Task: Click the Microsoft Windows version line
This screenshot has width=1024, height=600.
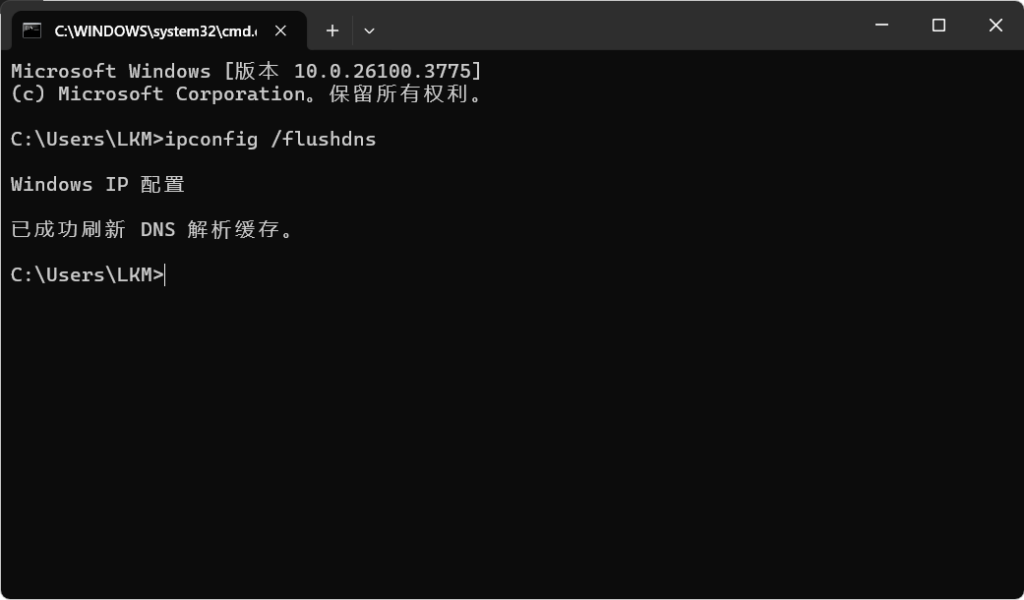Action: (246, 71)
